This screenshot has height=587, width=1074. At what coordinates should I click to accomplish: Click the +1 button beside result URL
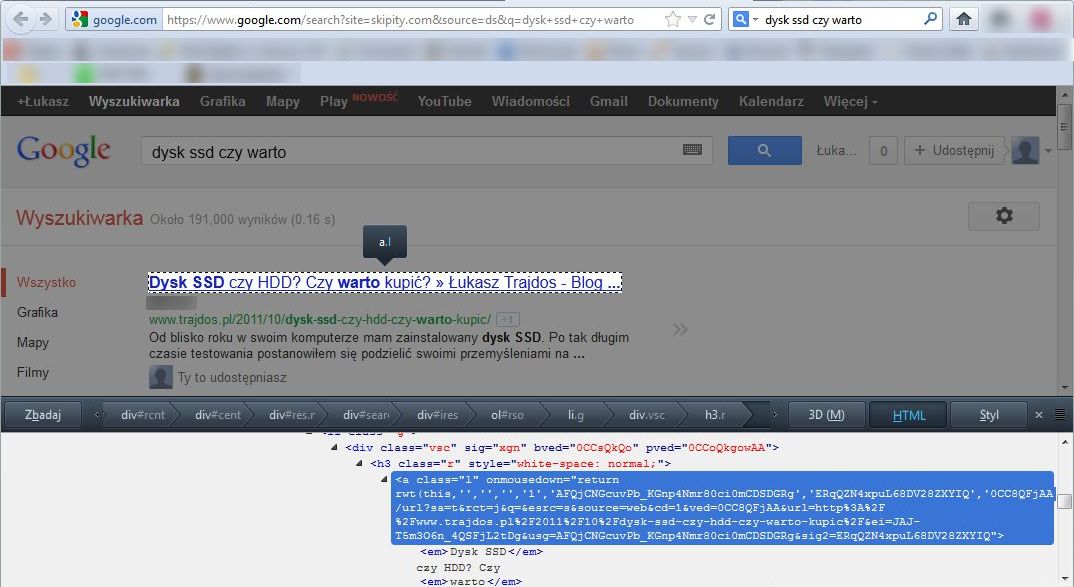(x=508, y=320)
